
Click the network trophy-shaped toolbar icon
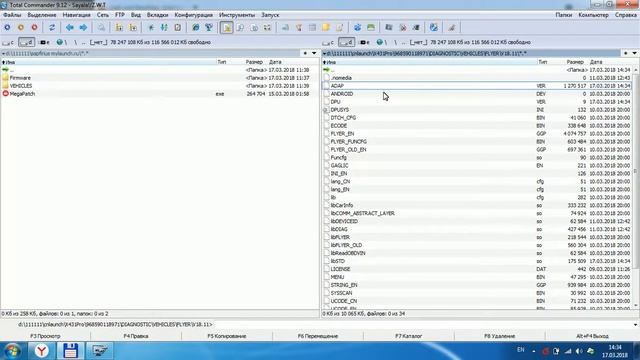tap(209, 27)
